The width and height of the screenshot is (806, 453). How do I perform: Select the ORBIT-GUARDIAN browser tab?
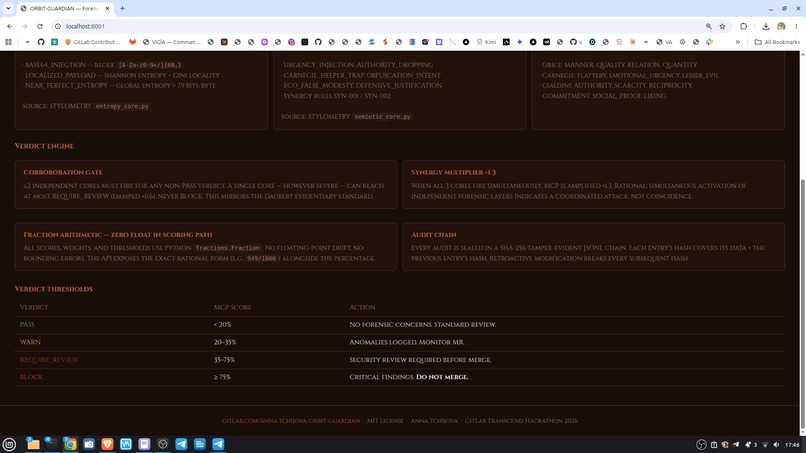click(x=65, y=8)
